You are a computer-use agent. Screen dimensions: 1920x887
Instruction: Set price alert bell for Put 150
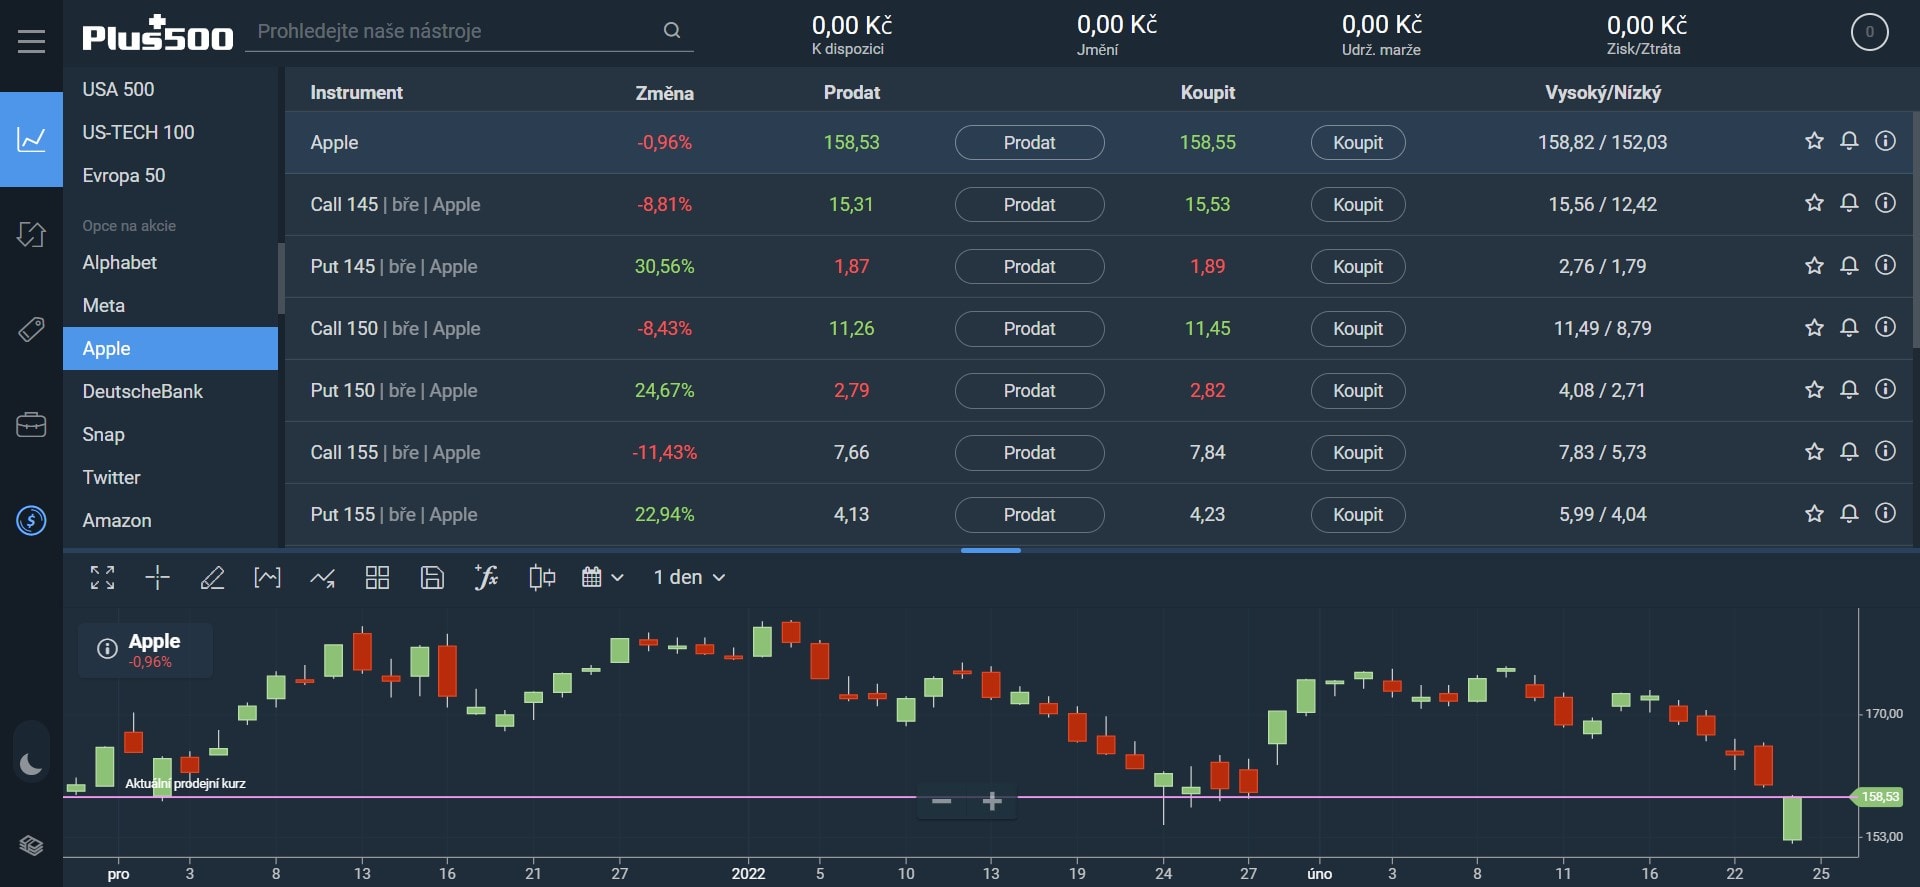click(1849, 390)
